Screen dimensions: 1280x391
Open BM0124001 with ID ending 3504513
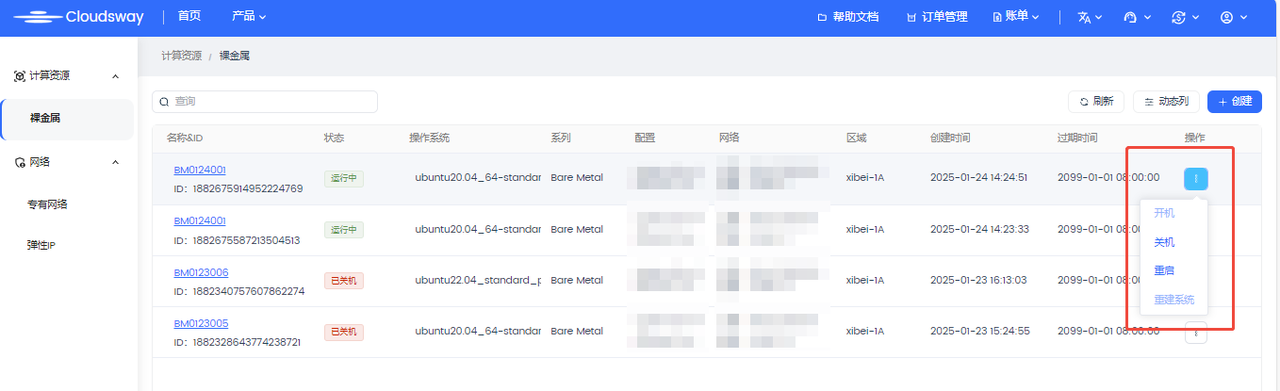[200, 220]
